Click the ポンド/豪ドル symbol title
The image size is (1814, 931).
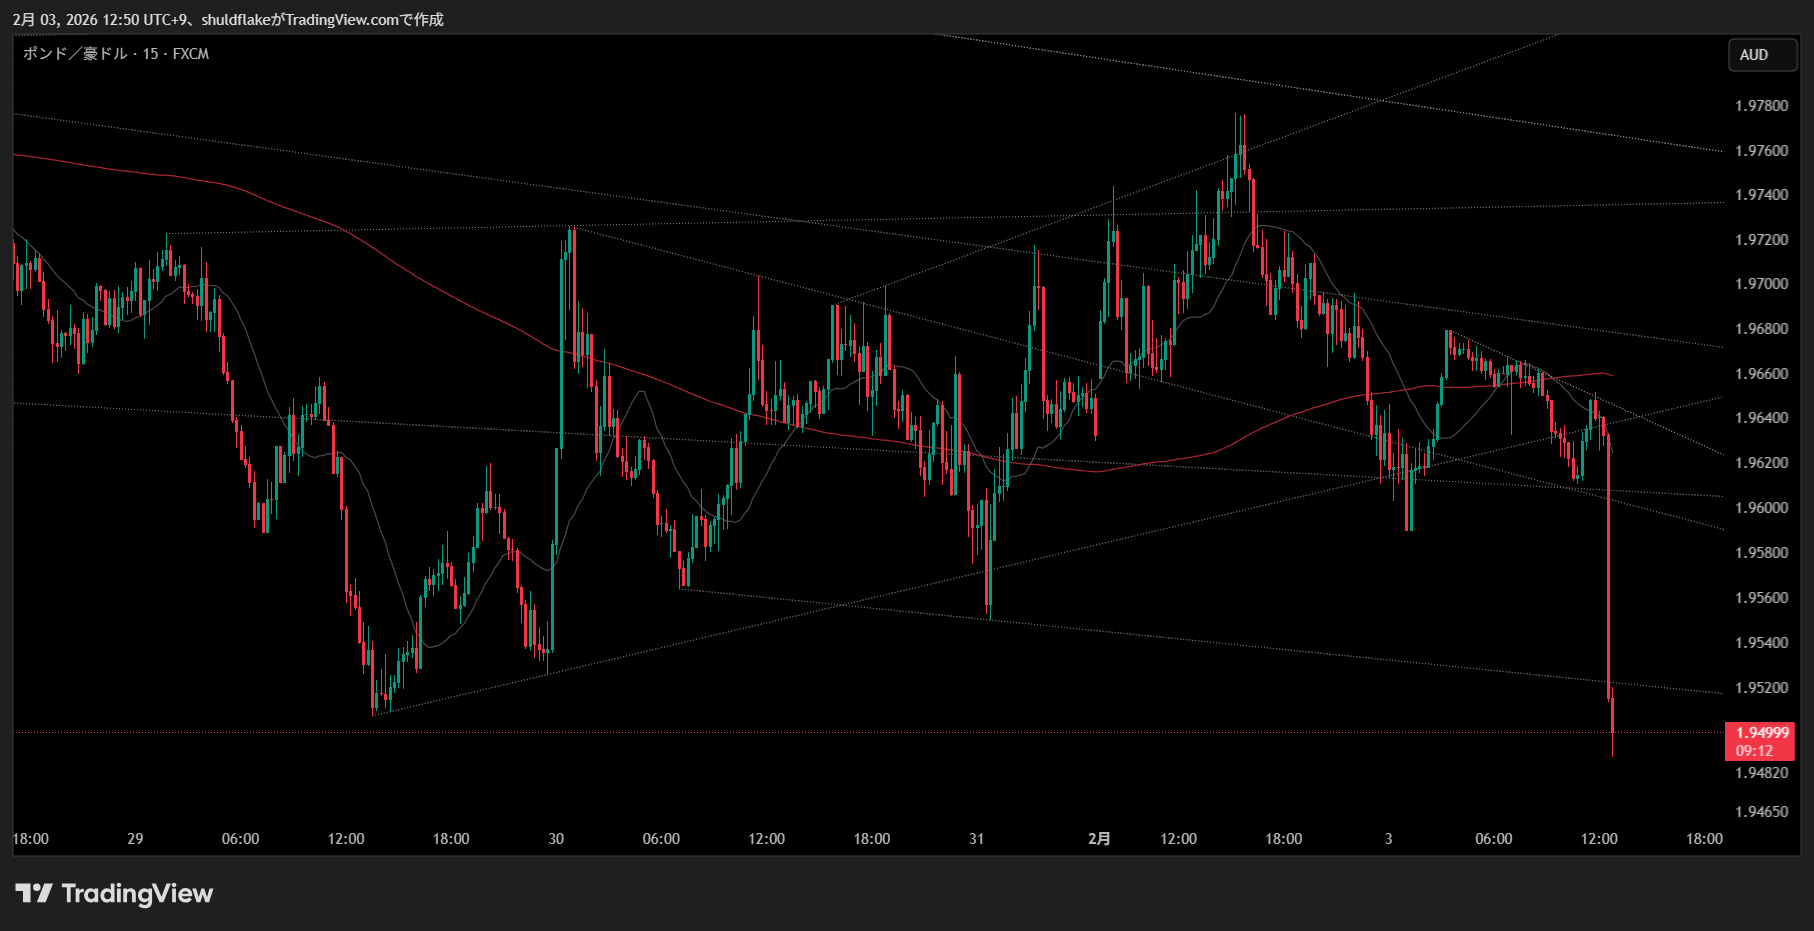point(75,54)
